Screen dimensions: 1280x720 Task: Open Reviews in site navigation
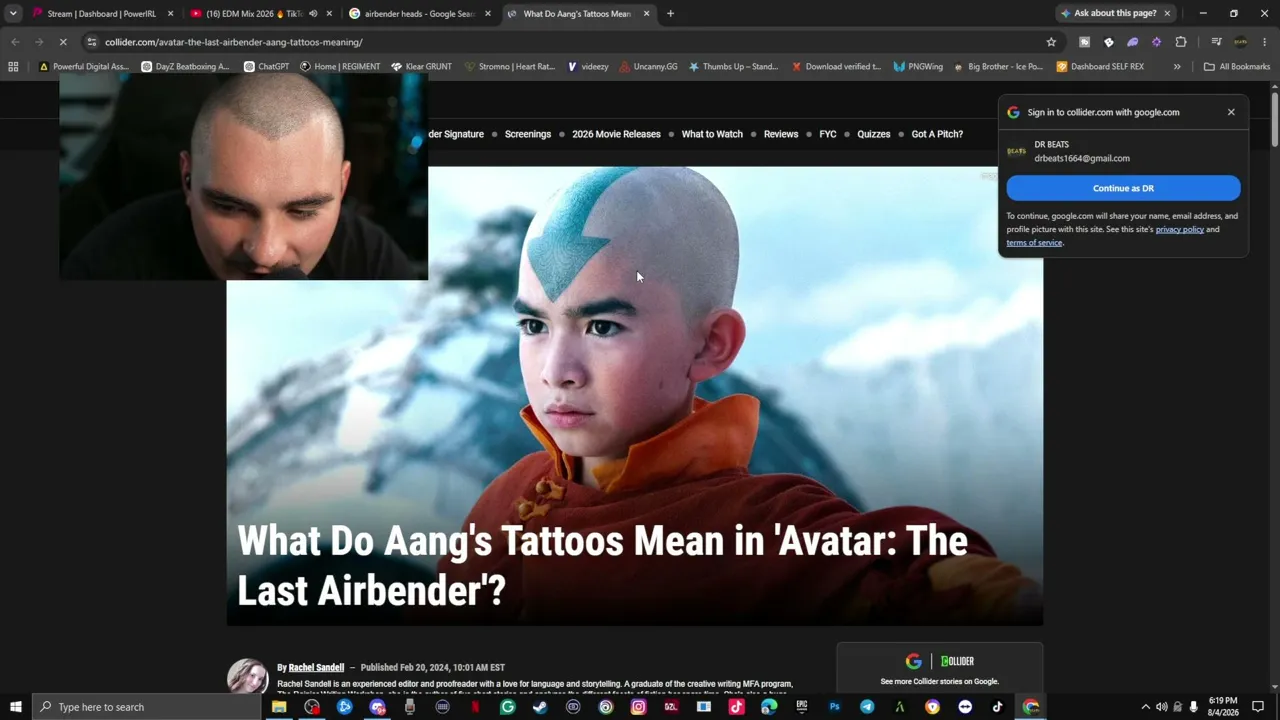[781, 134]
